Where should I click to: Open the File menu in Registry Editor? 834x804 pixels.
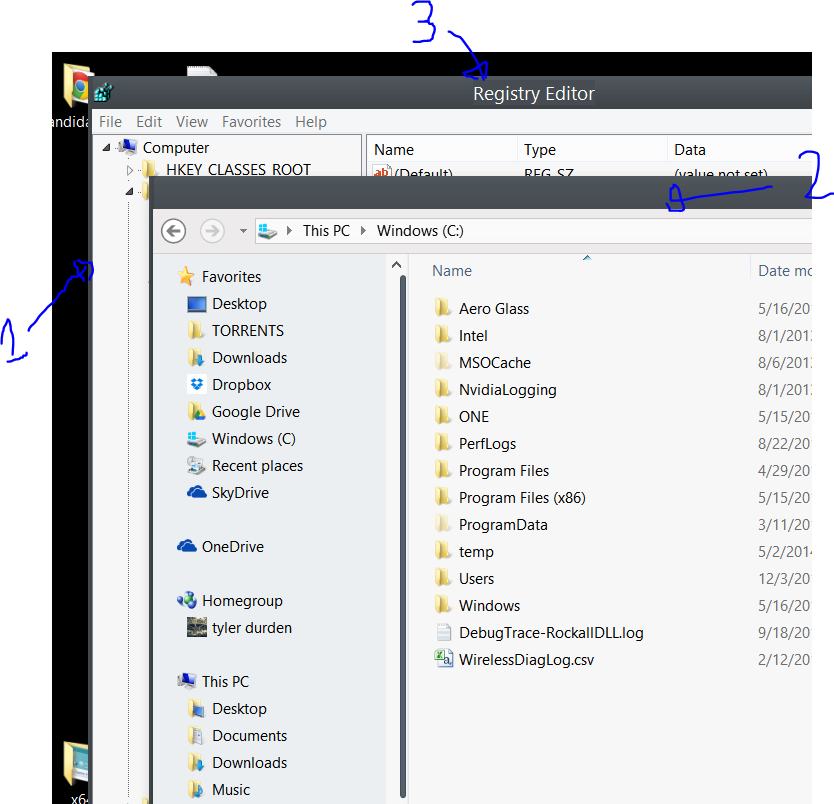111,122
